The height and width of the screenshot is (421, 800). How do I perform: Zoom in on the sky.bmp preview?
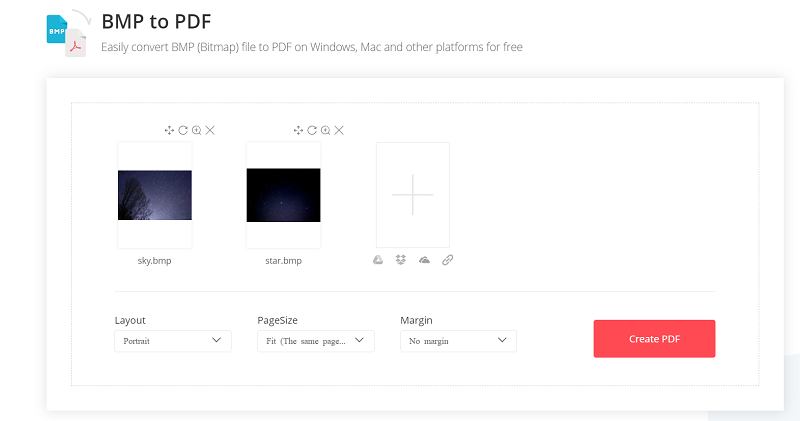(x=197, y=130)
